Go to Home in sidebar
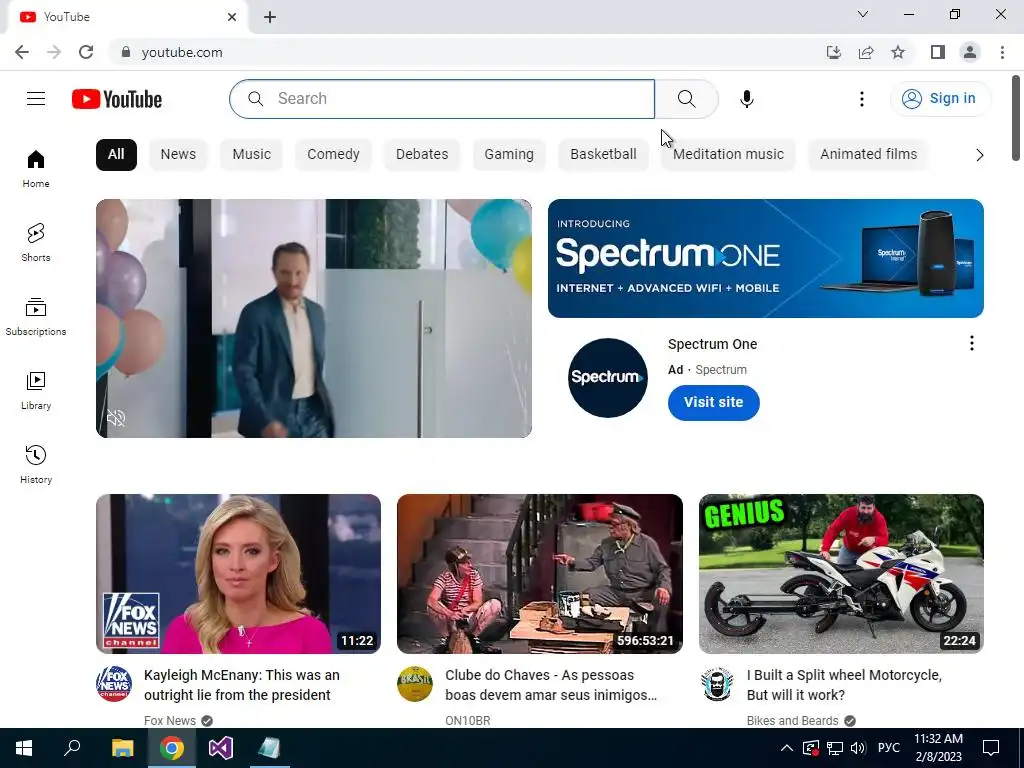 tap(36, 168)
